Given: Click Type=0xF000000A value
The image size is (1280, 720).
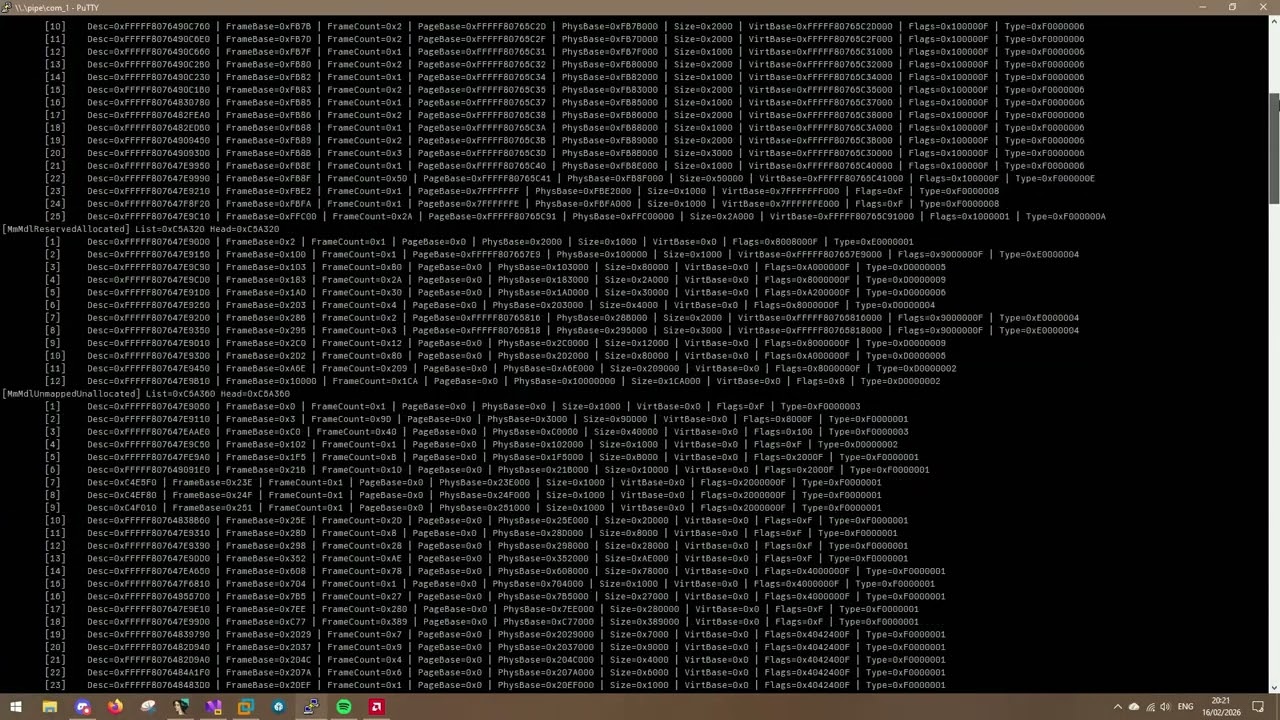Looking at the screenshot, I should coord(1066,216).
